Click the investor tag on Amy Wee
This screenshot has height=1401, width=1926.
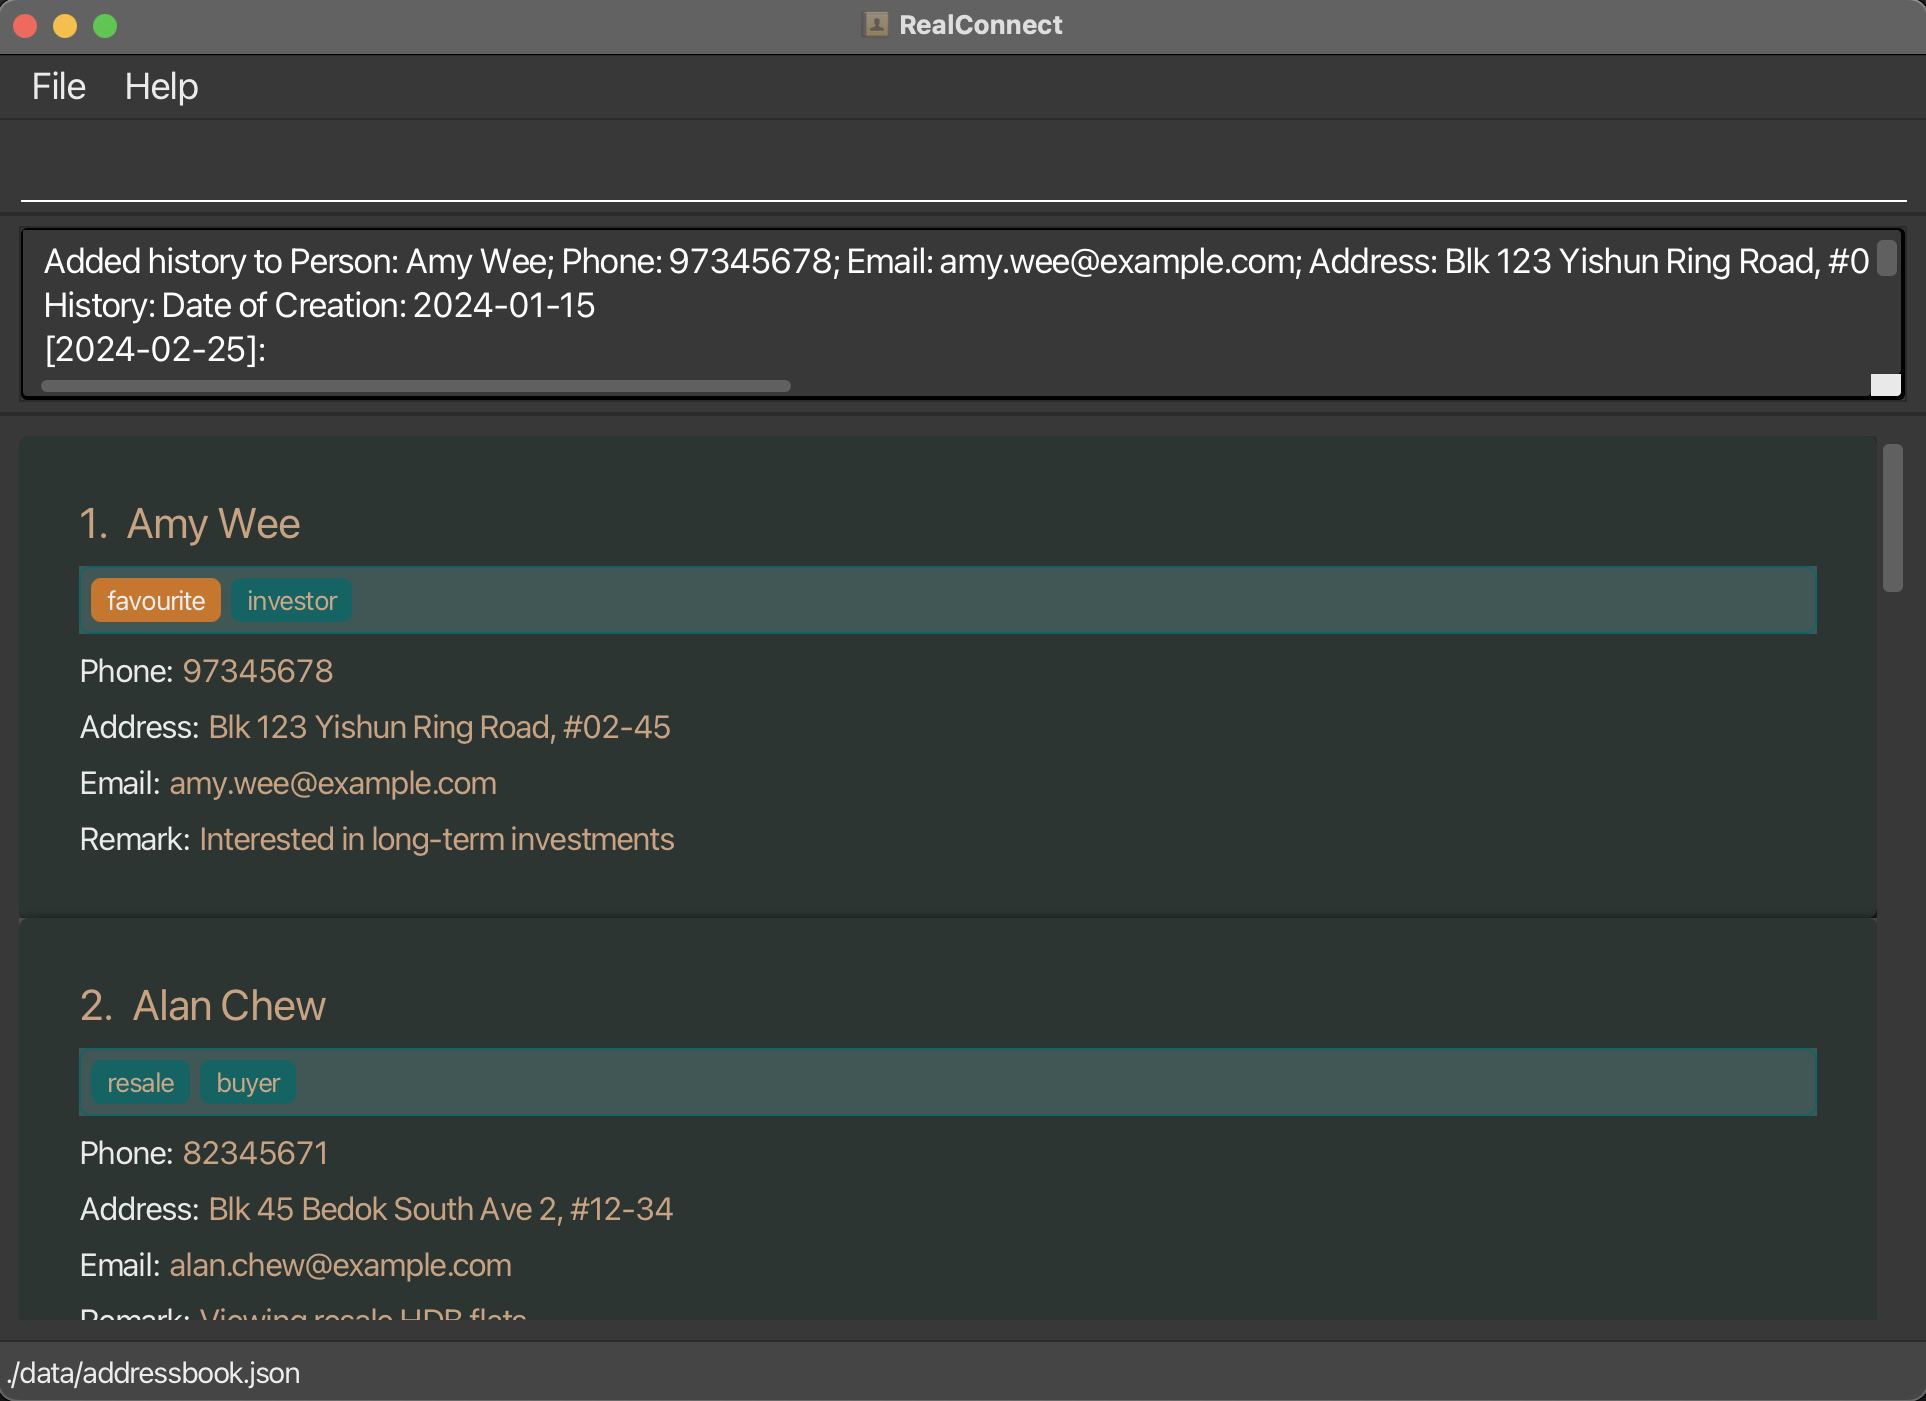(x=292, y=601)
